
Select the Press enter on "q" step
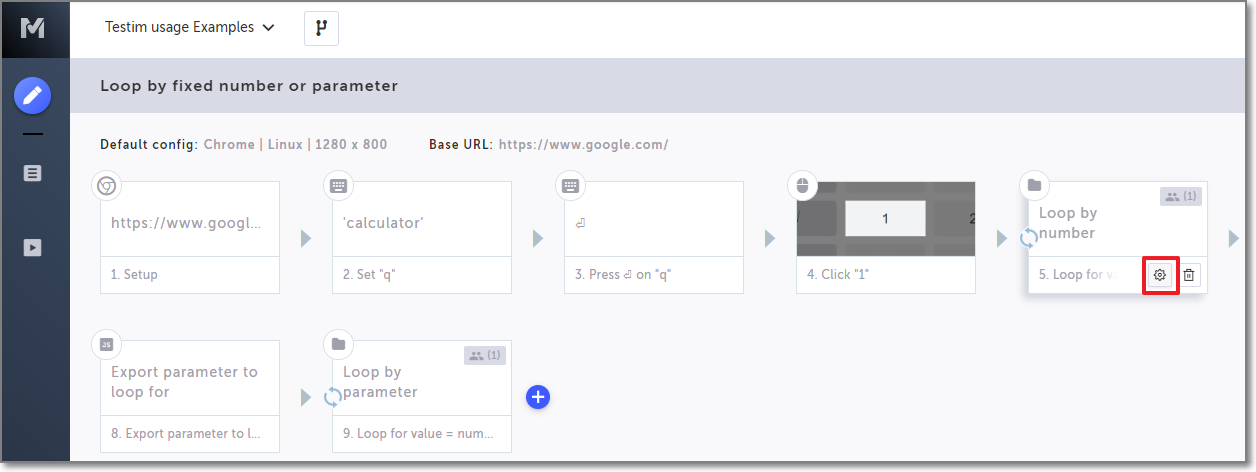(x=653, y=237)
